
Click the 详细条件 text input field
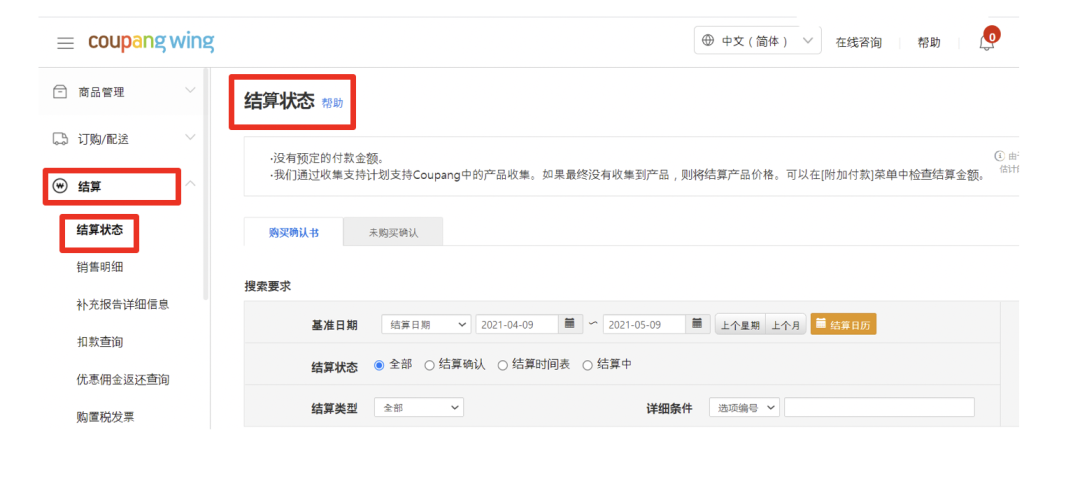click(x=880, y=407)
